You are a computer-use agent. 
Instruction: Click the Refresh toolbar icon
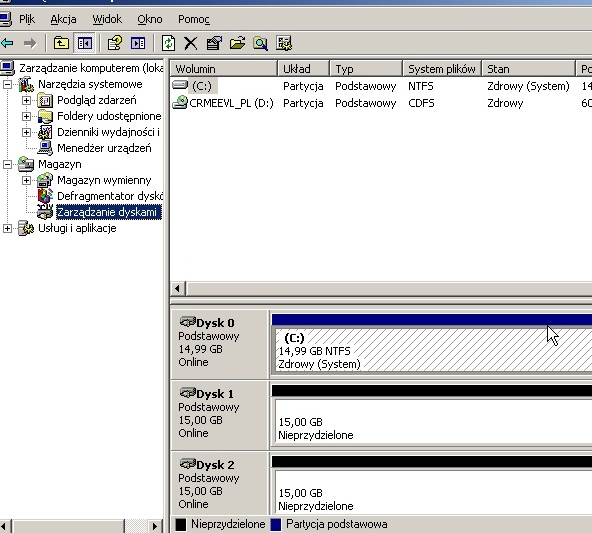click(x=168, y=43)
